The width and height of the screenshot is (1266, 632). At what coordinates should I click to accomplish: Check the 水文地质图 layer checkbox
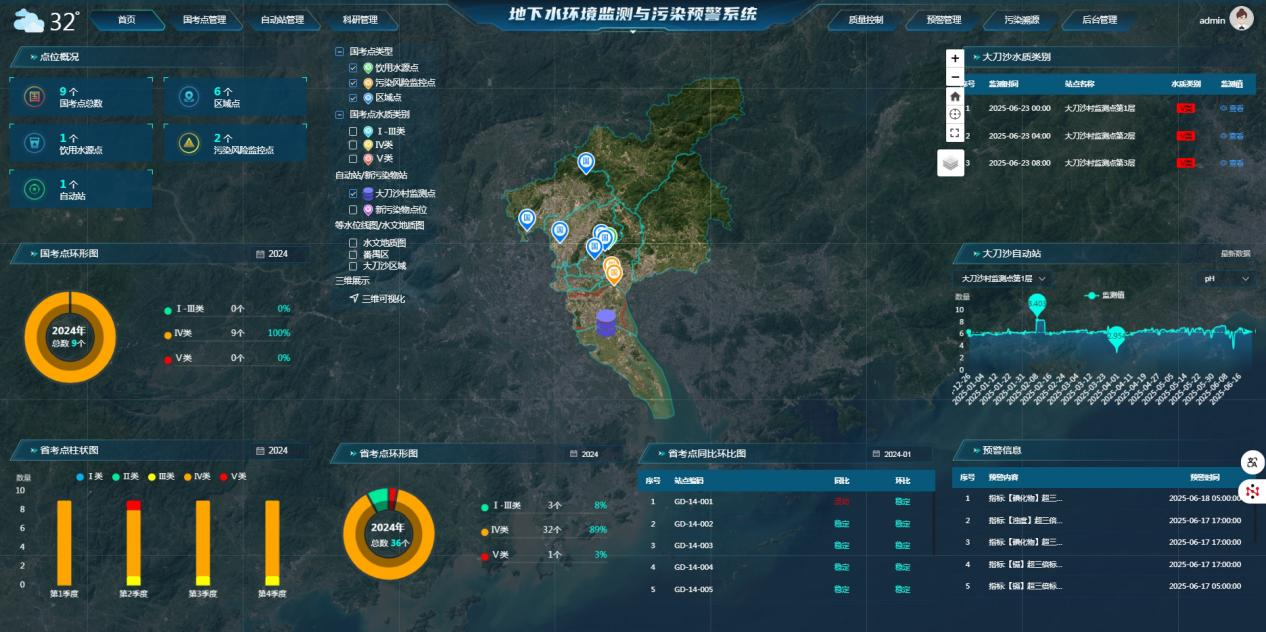point(353,243)
